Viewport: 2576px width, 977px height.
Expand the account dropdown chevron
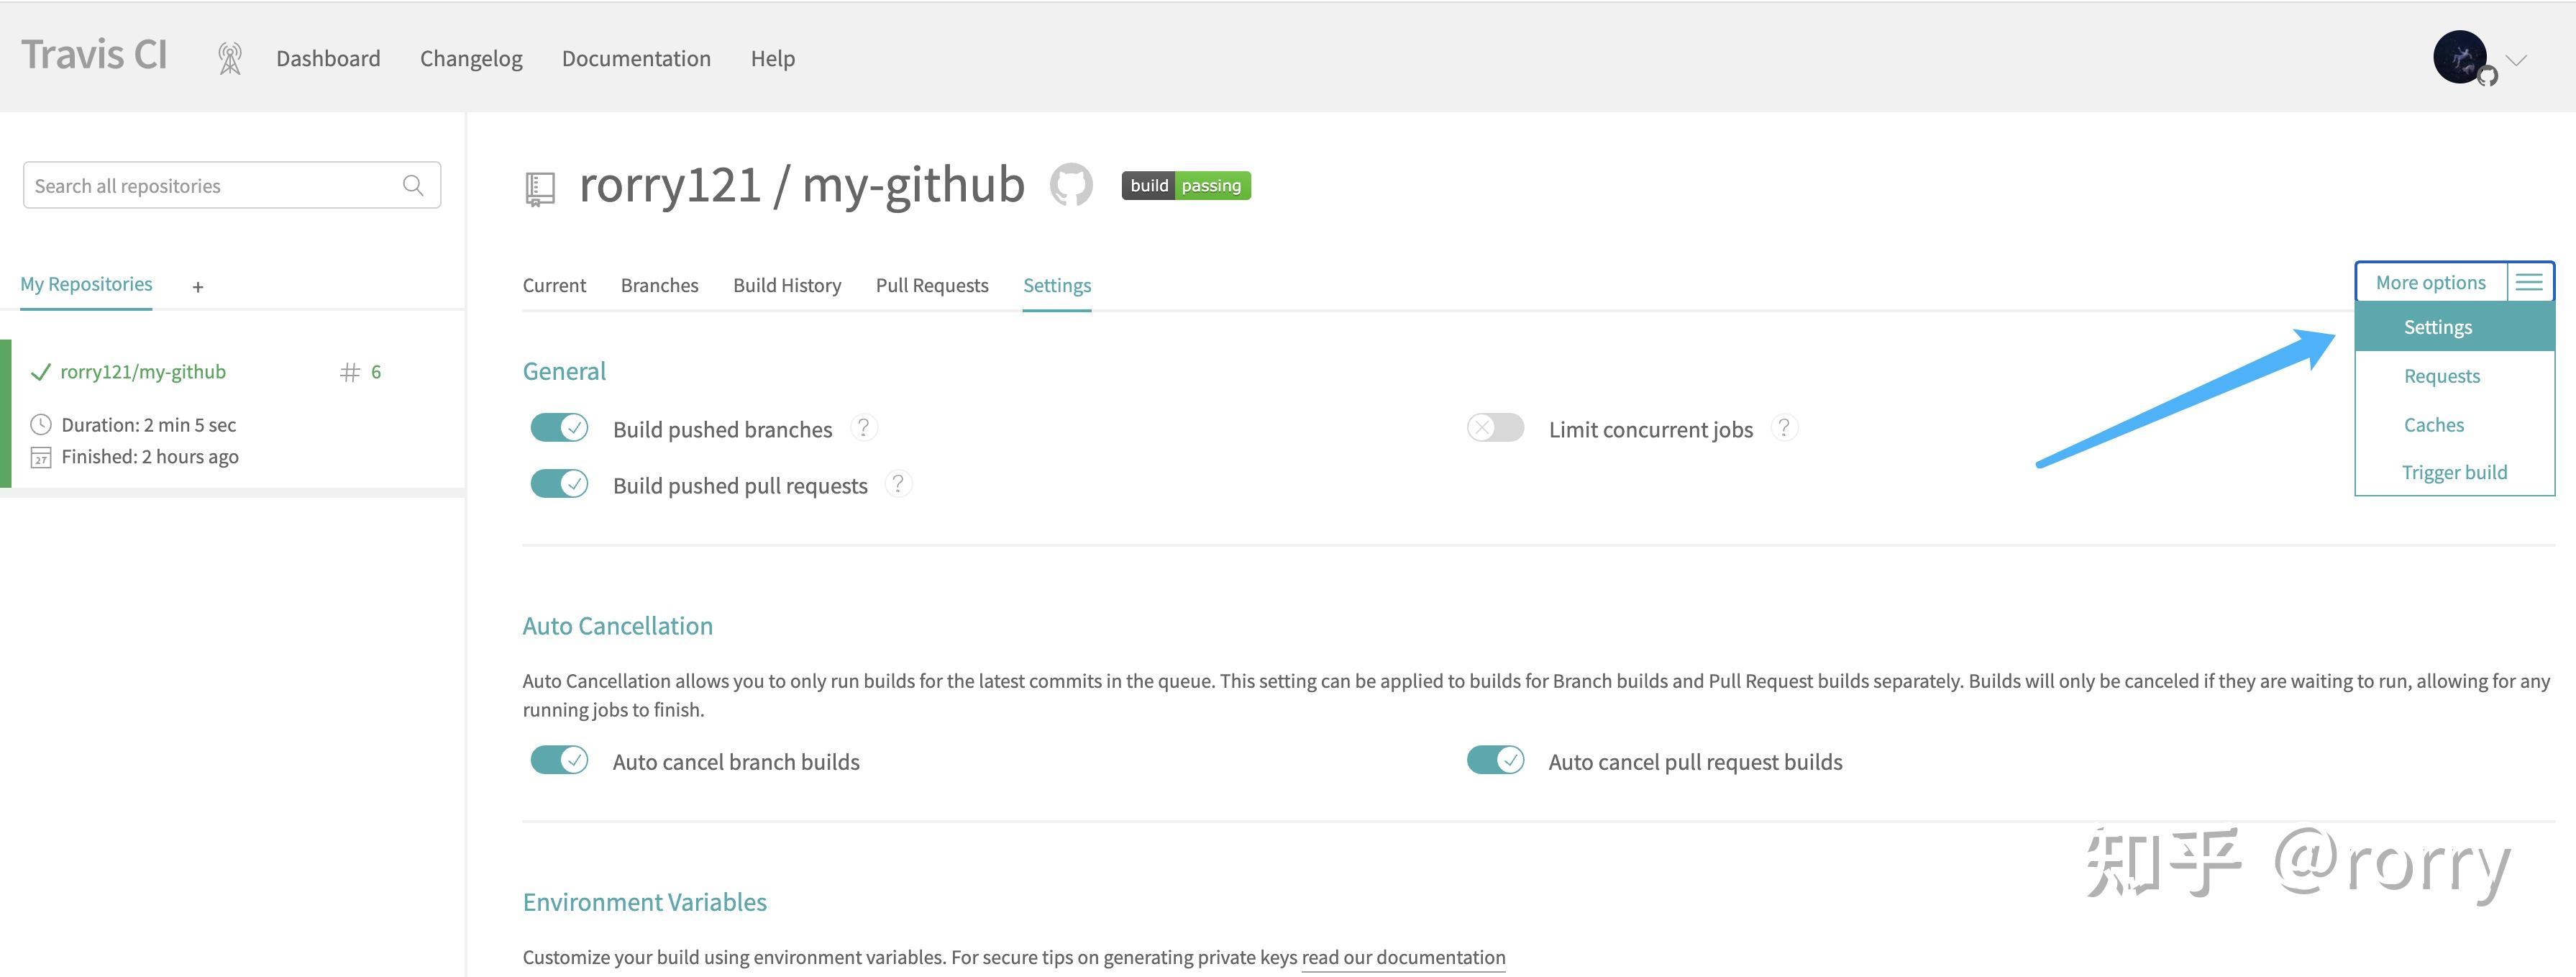click(2516, 60)
